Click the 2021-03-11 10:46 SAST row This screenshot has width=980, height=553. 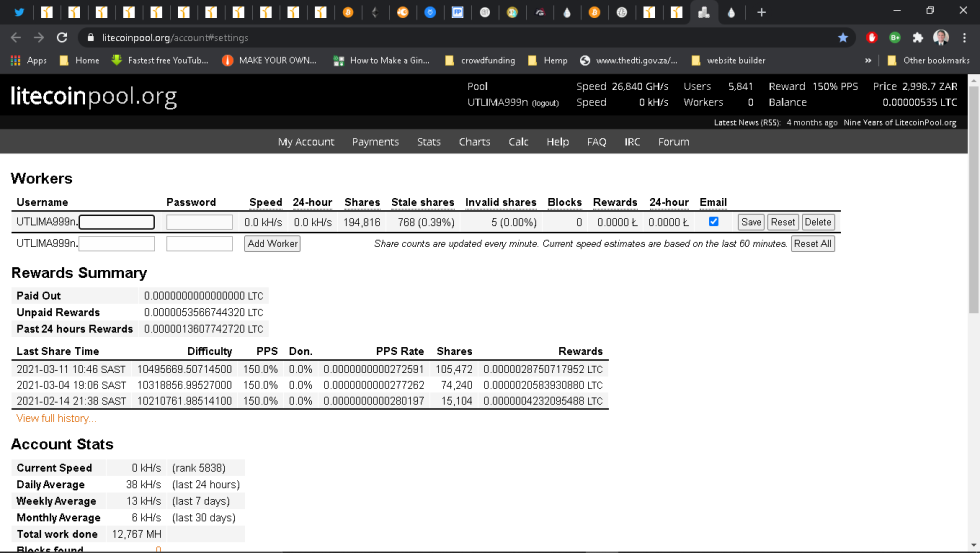(x=310, y=369)
